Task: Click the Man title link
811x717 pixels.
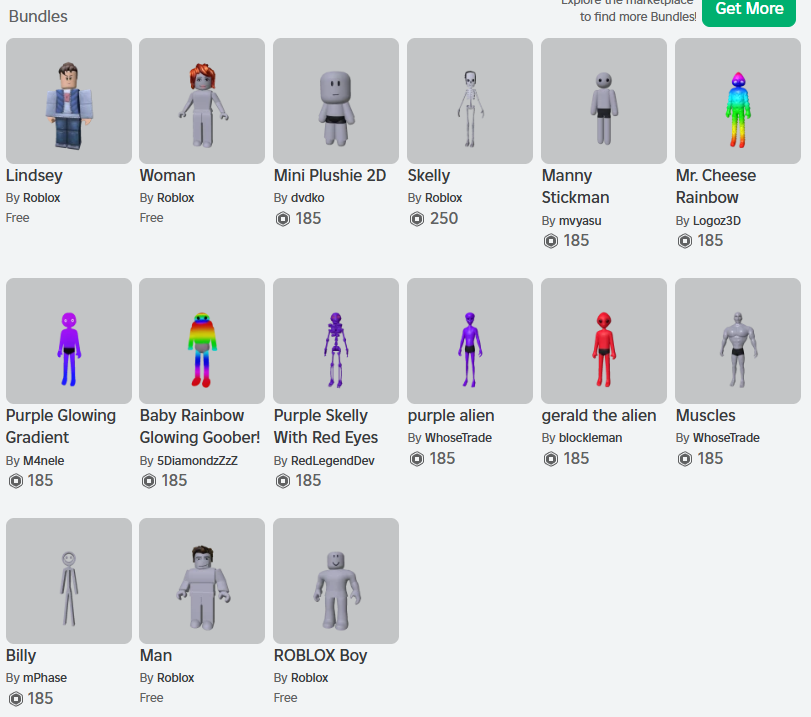Action: coord(156,656)
